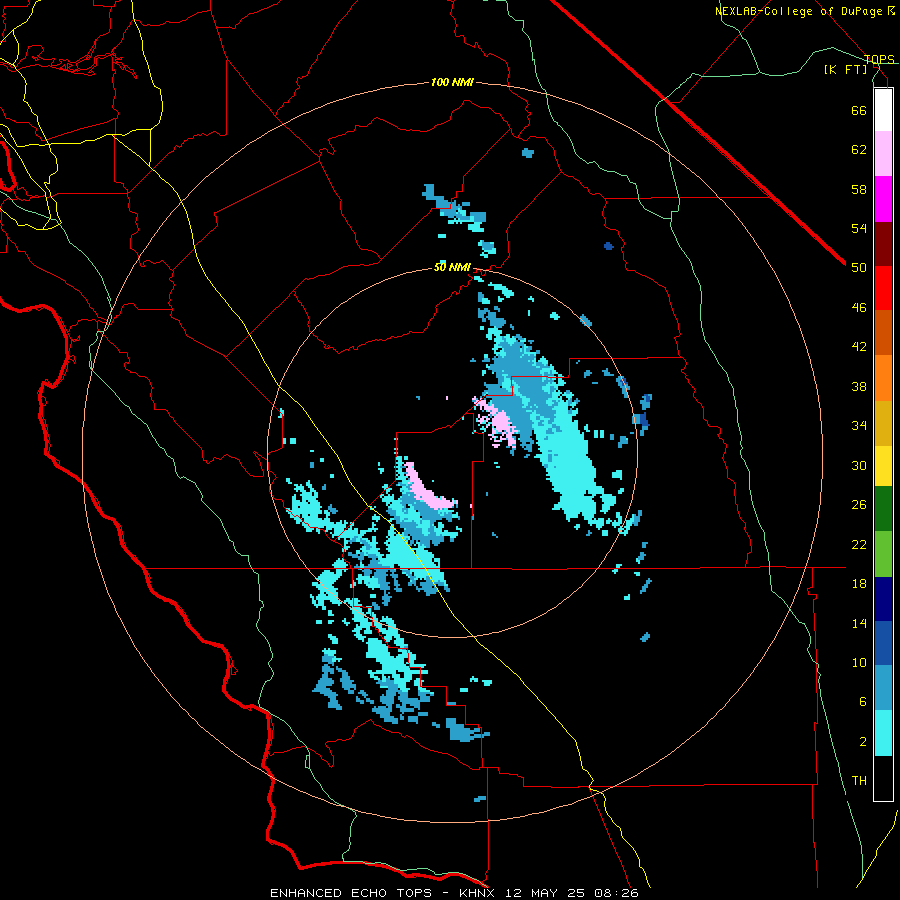Click the navy swatch between 18 and 22
The image size is (900, 900).
883,599
